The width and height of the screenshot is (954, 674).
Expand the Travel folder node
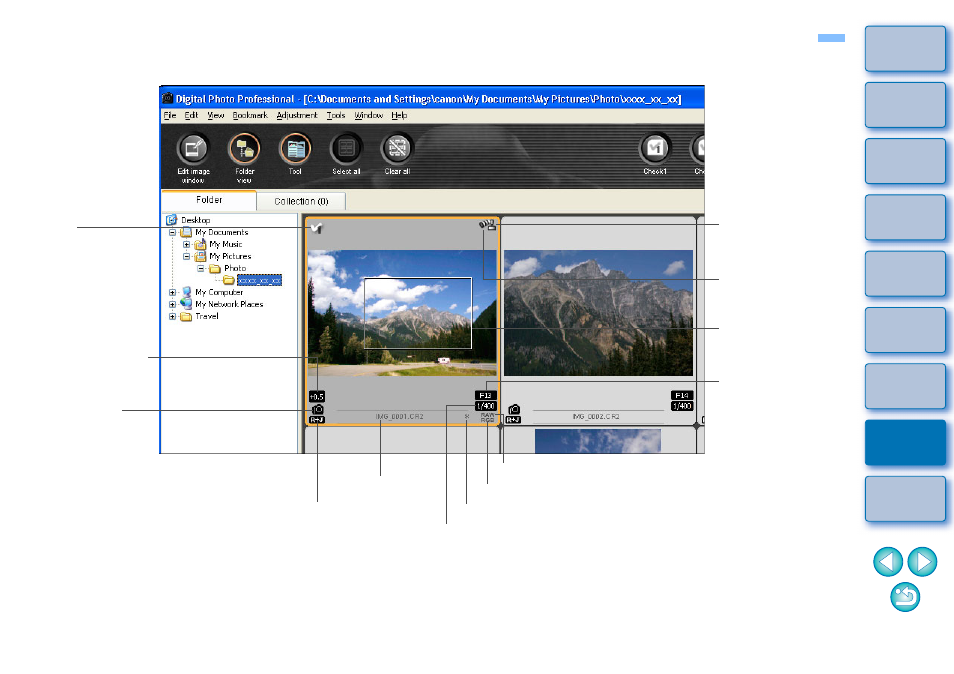[172, 316]
